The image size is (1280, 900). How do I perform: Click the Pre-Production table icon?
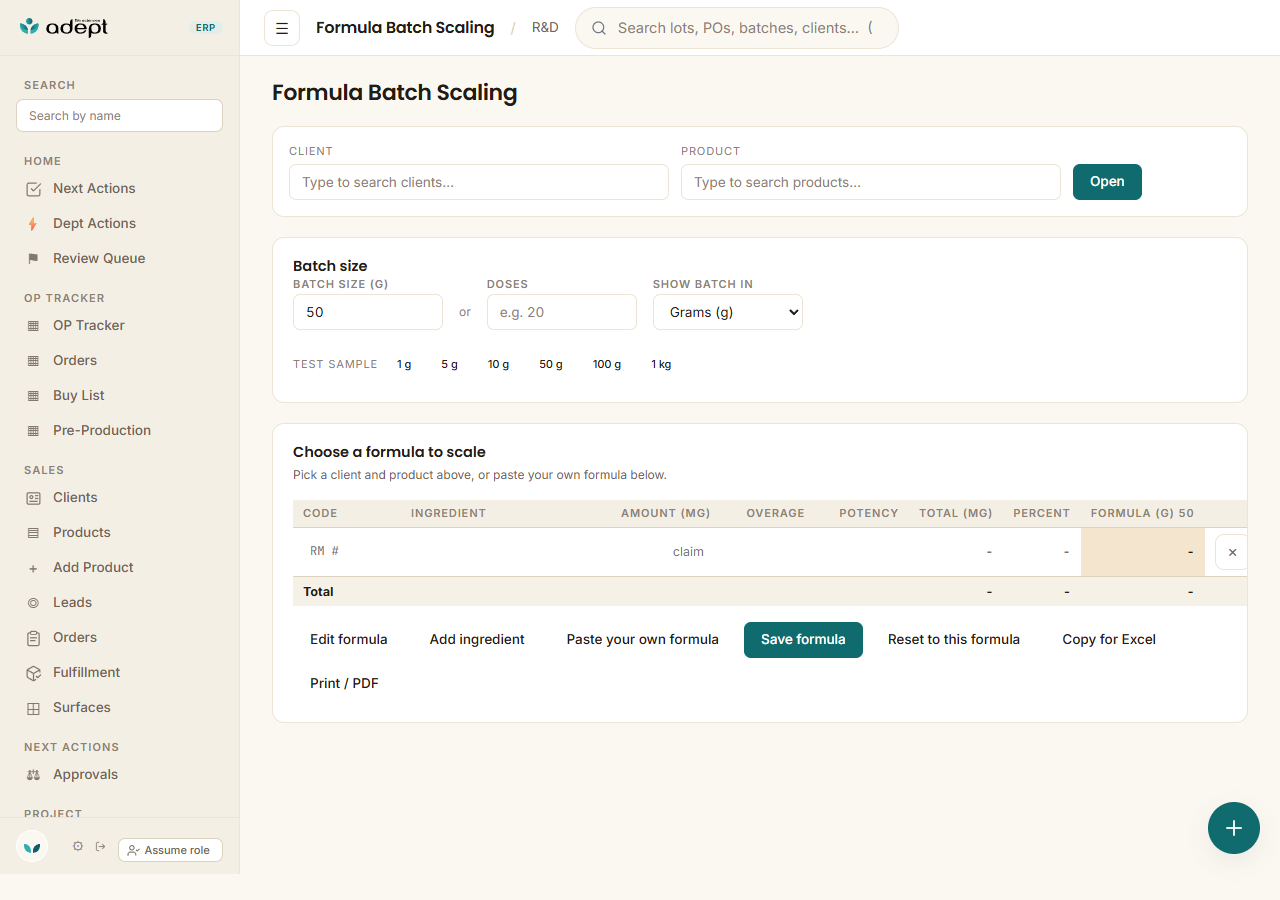(33, 431)
